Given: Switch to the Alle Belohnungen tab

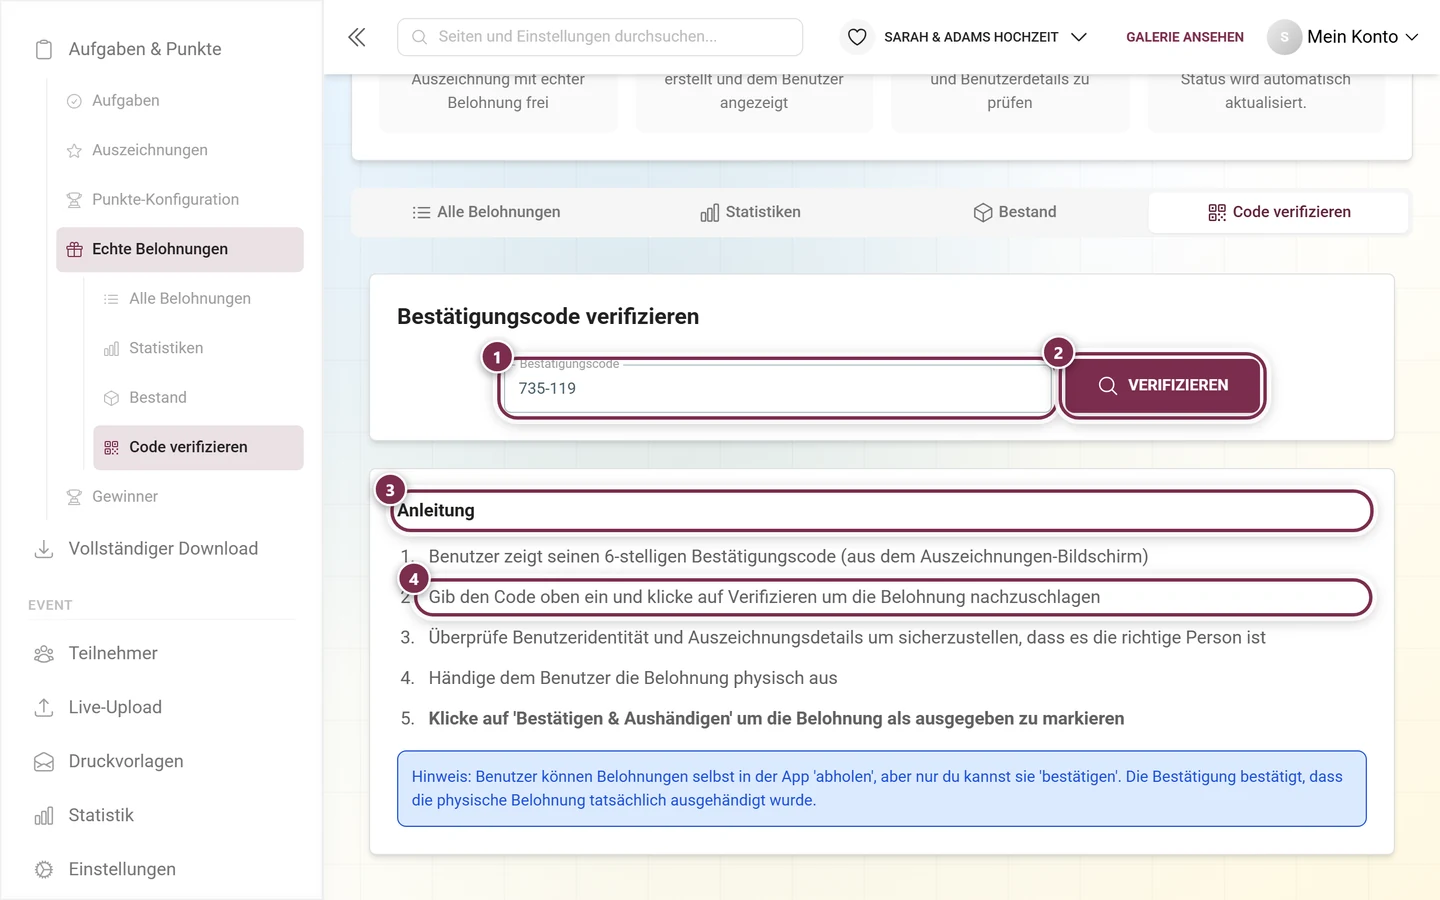Looking at the screenshot, I should [486, 212].
